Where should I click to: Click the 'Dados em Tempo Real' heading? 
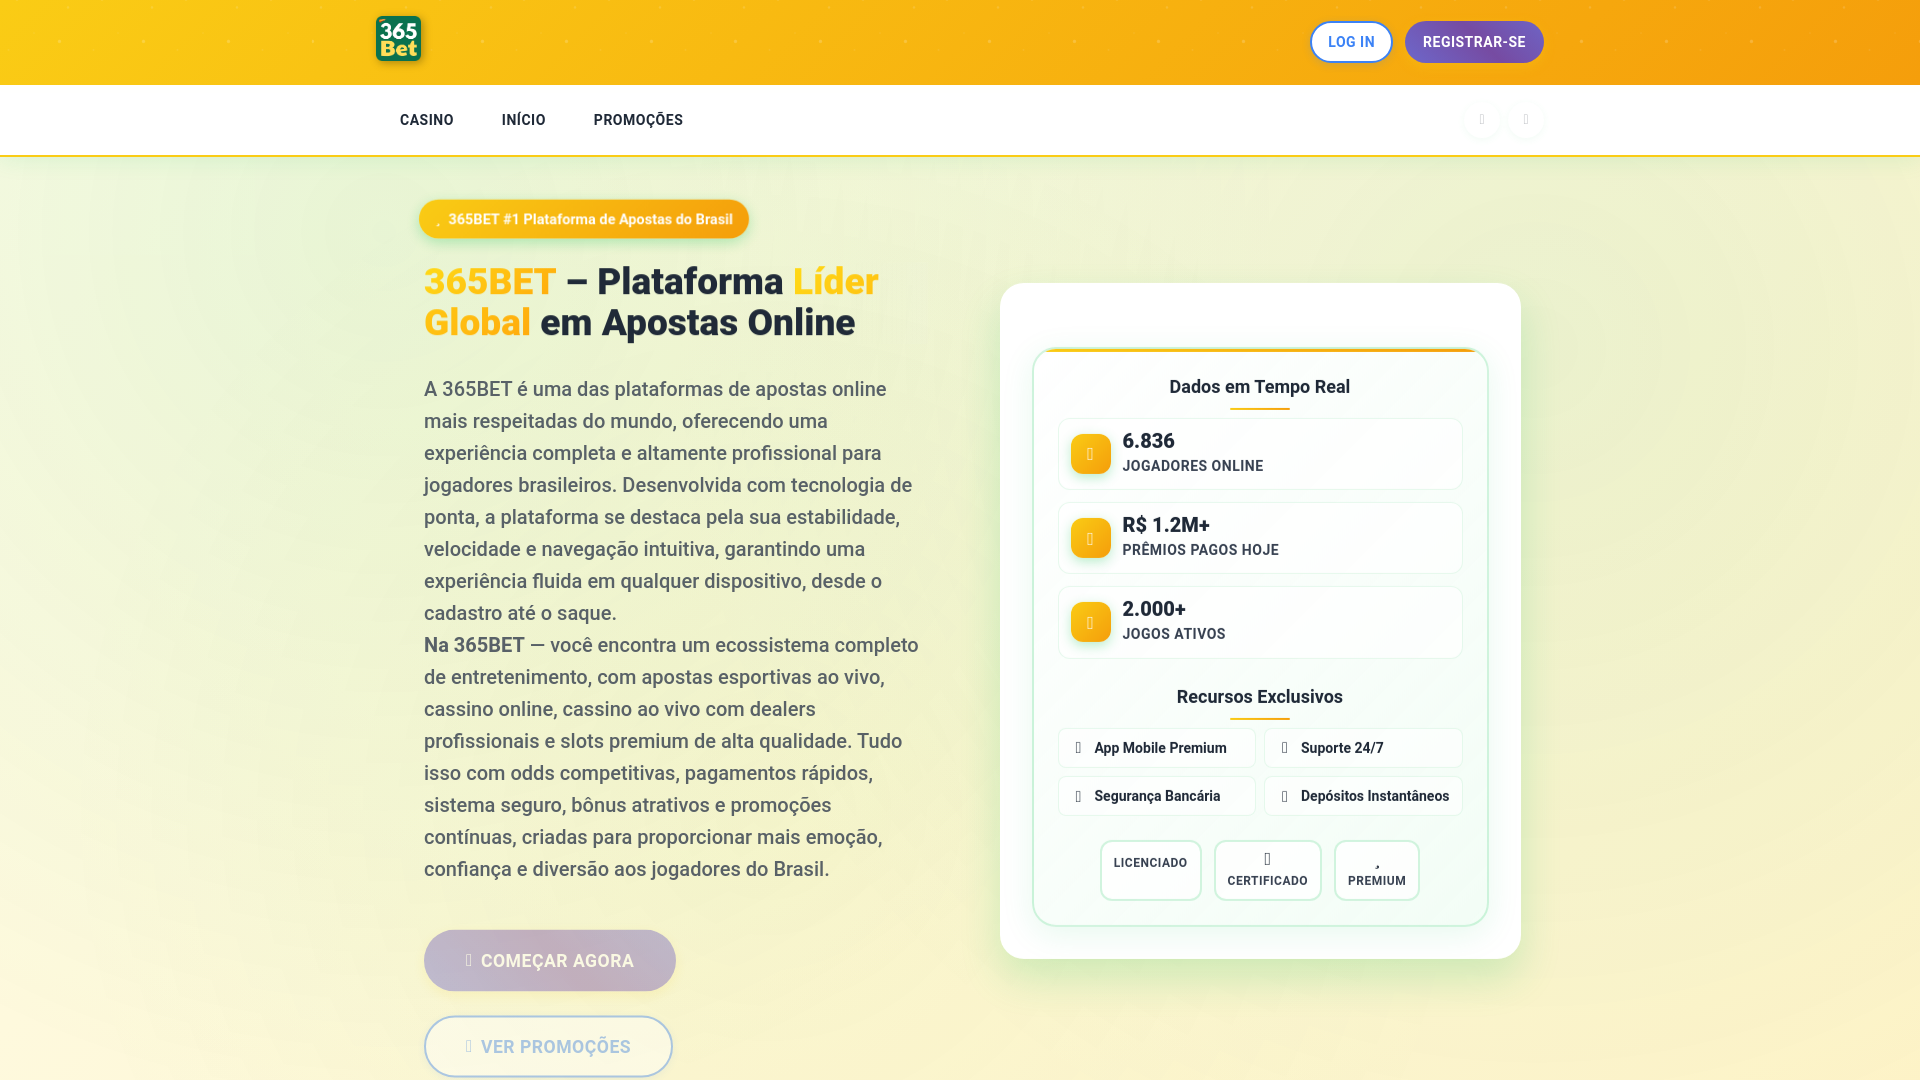point(1260,387)
